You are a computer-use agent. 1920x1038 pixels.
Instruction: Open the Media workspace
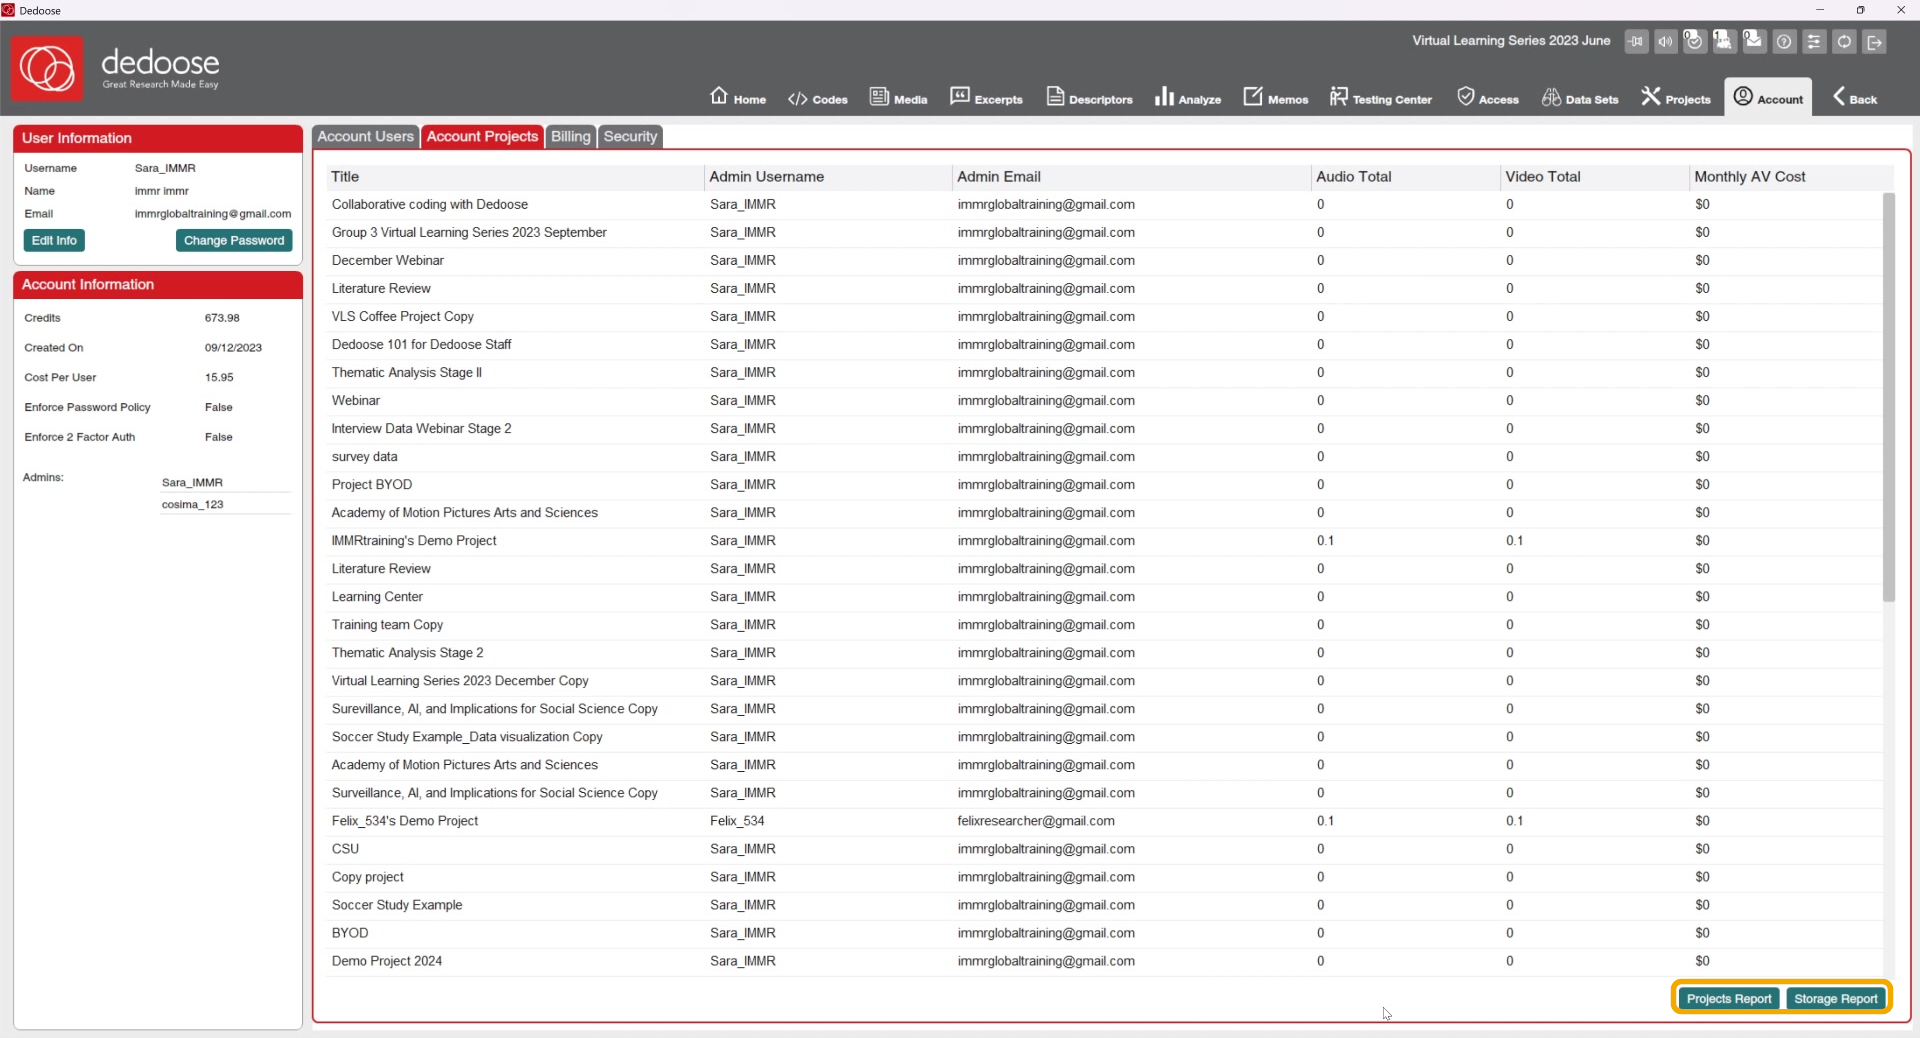tap(899, 97)
